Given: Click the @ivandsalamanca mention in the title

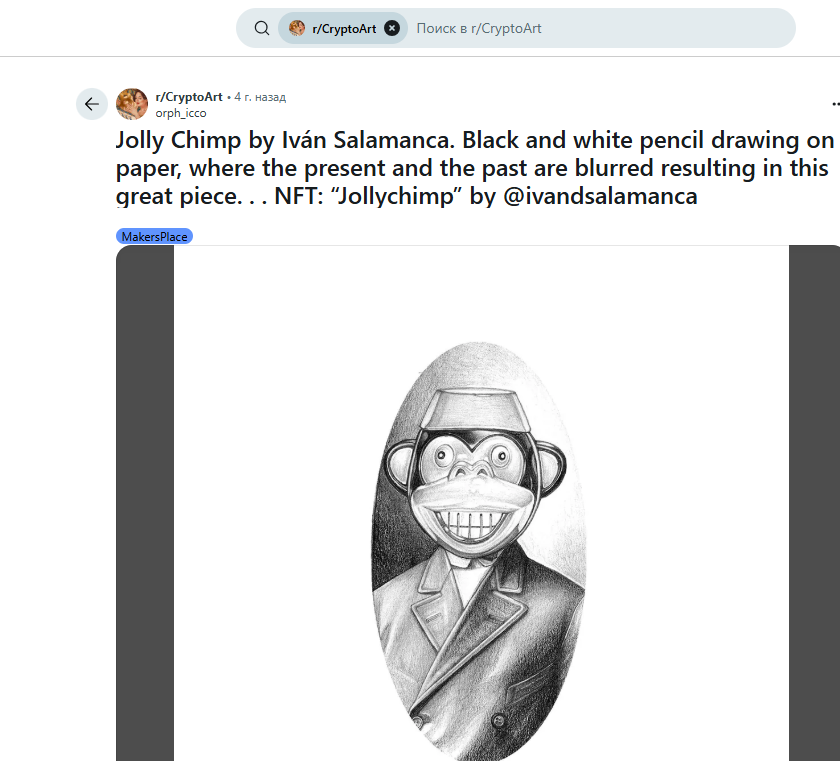Looking at the screenshot, I should [x=600, y=196].
